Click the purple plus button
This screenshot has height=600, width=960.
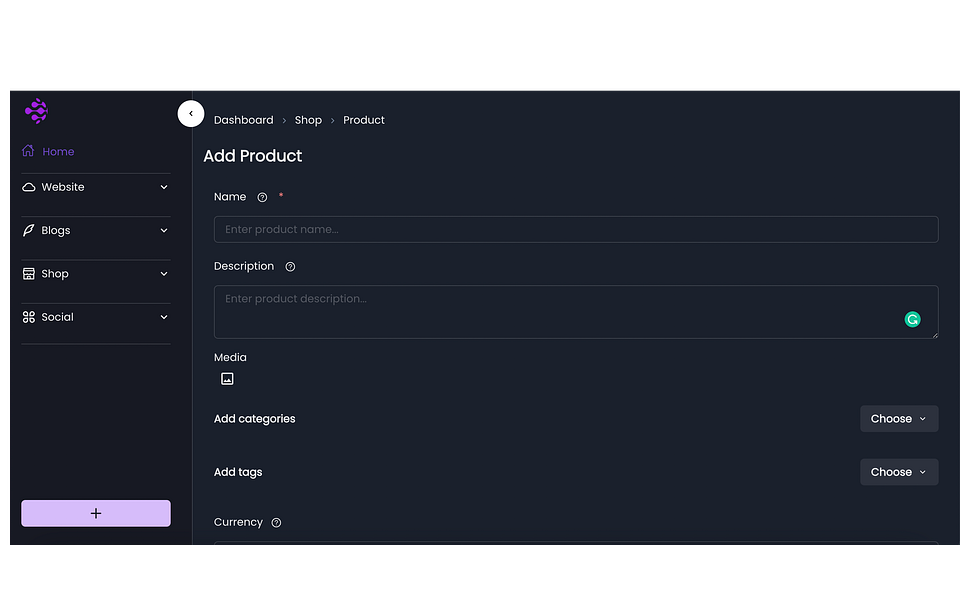click(x=96, y=513)
